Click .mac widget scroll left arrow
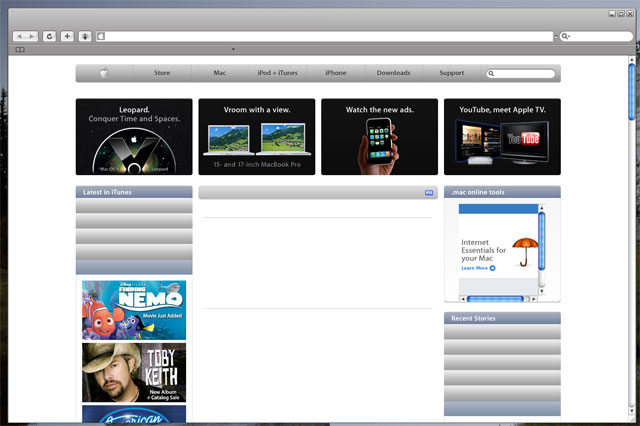This screenshot has width=640, height=426. pyautogui.click(x=462, y=299)
